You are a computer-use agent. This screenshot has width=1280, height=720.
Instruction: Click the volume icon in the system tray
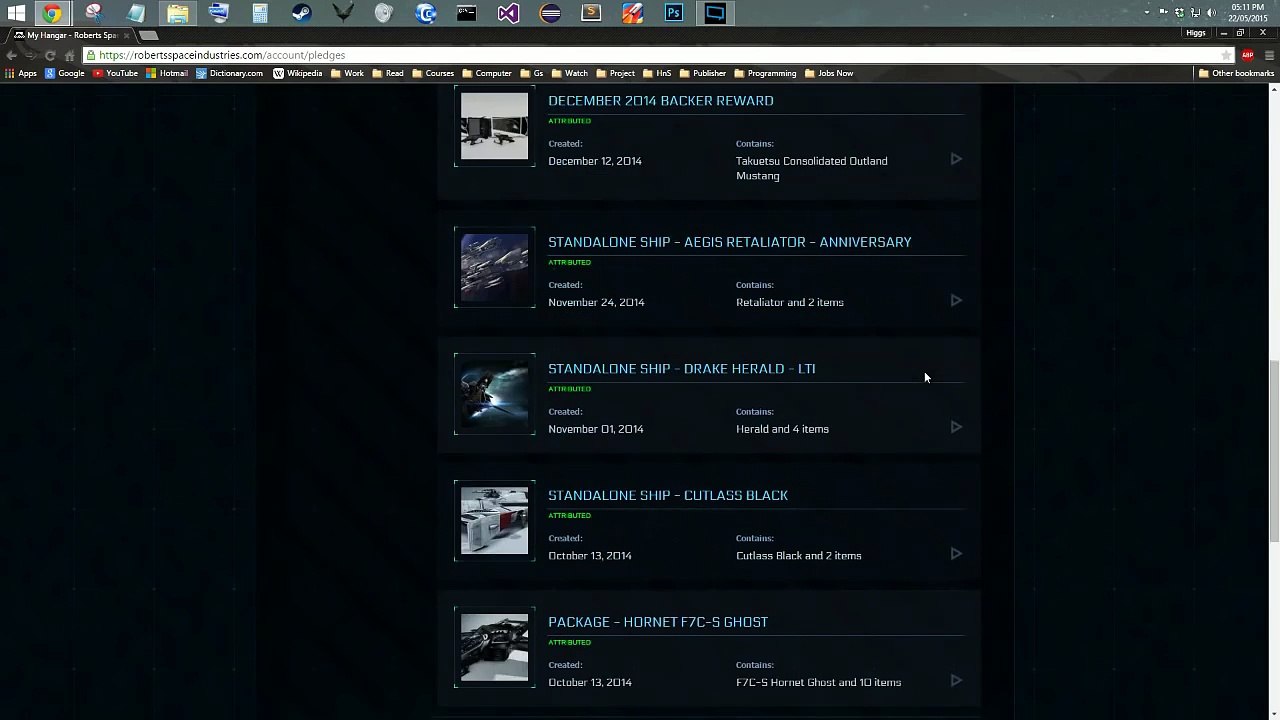click(1211, 12)
